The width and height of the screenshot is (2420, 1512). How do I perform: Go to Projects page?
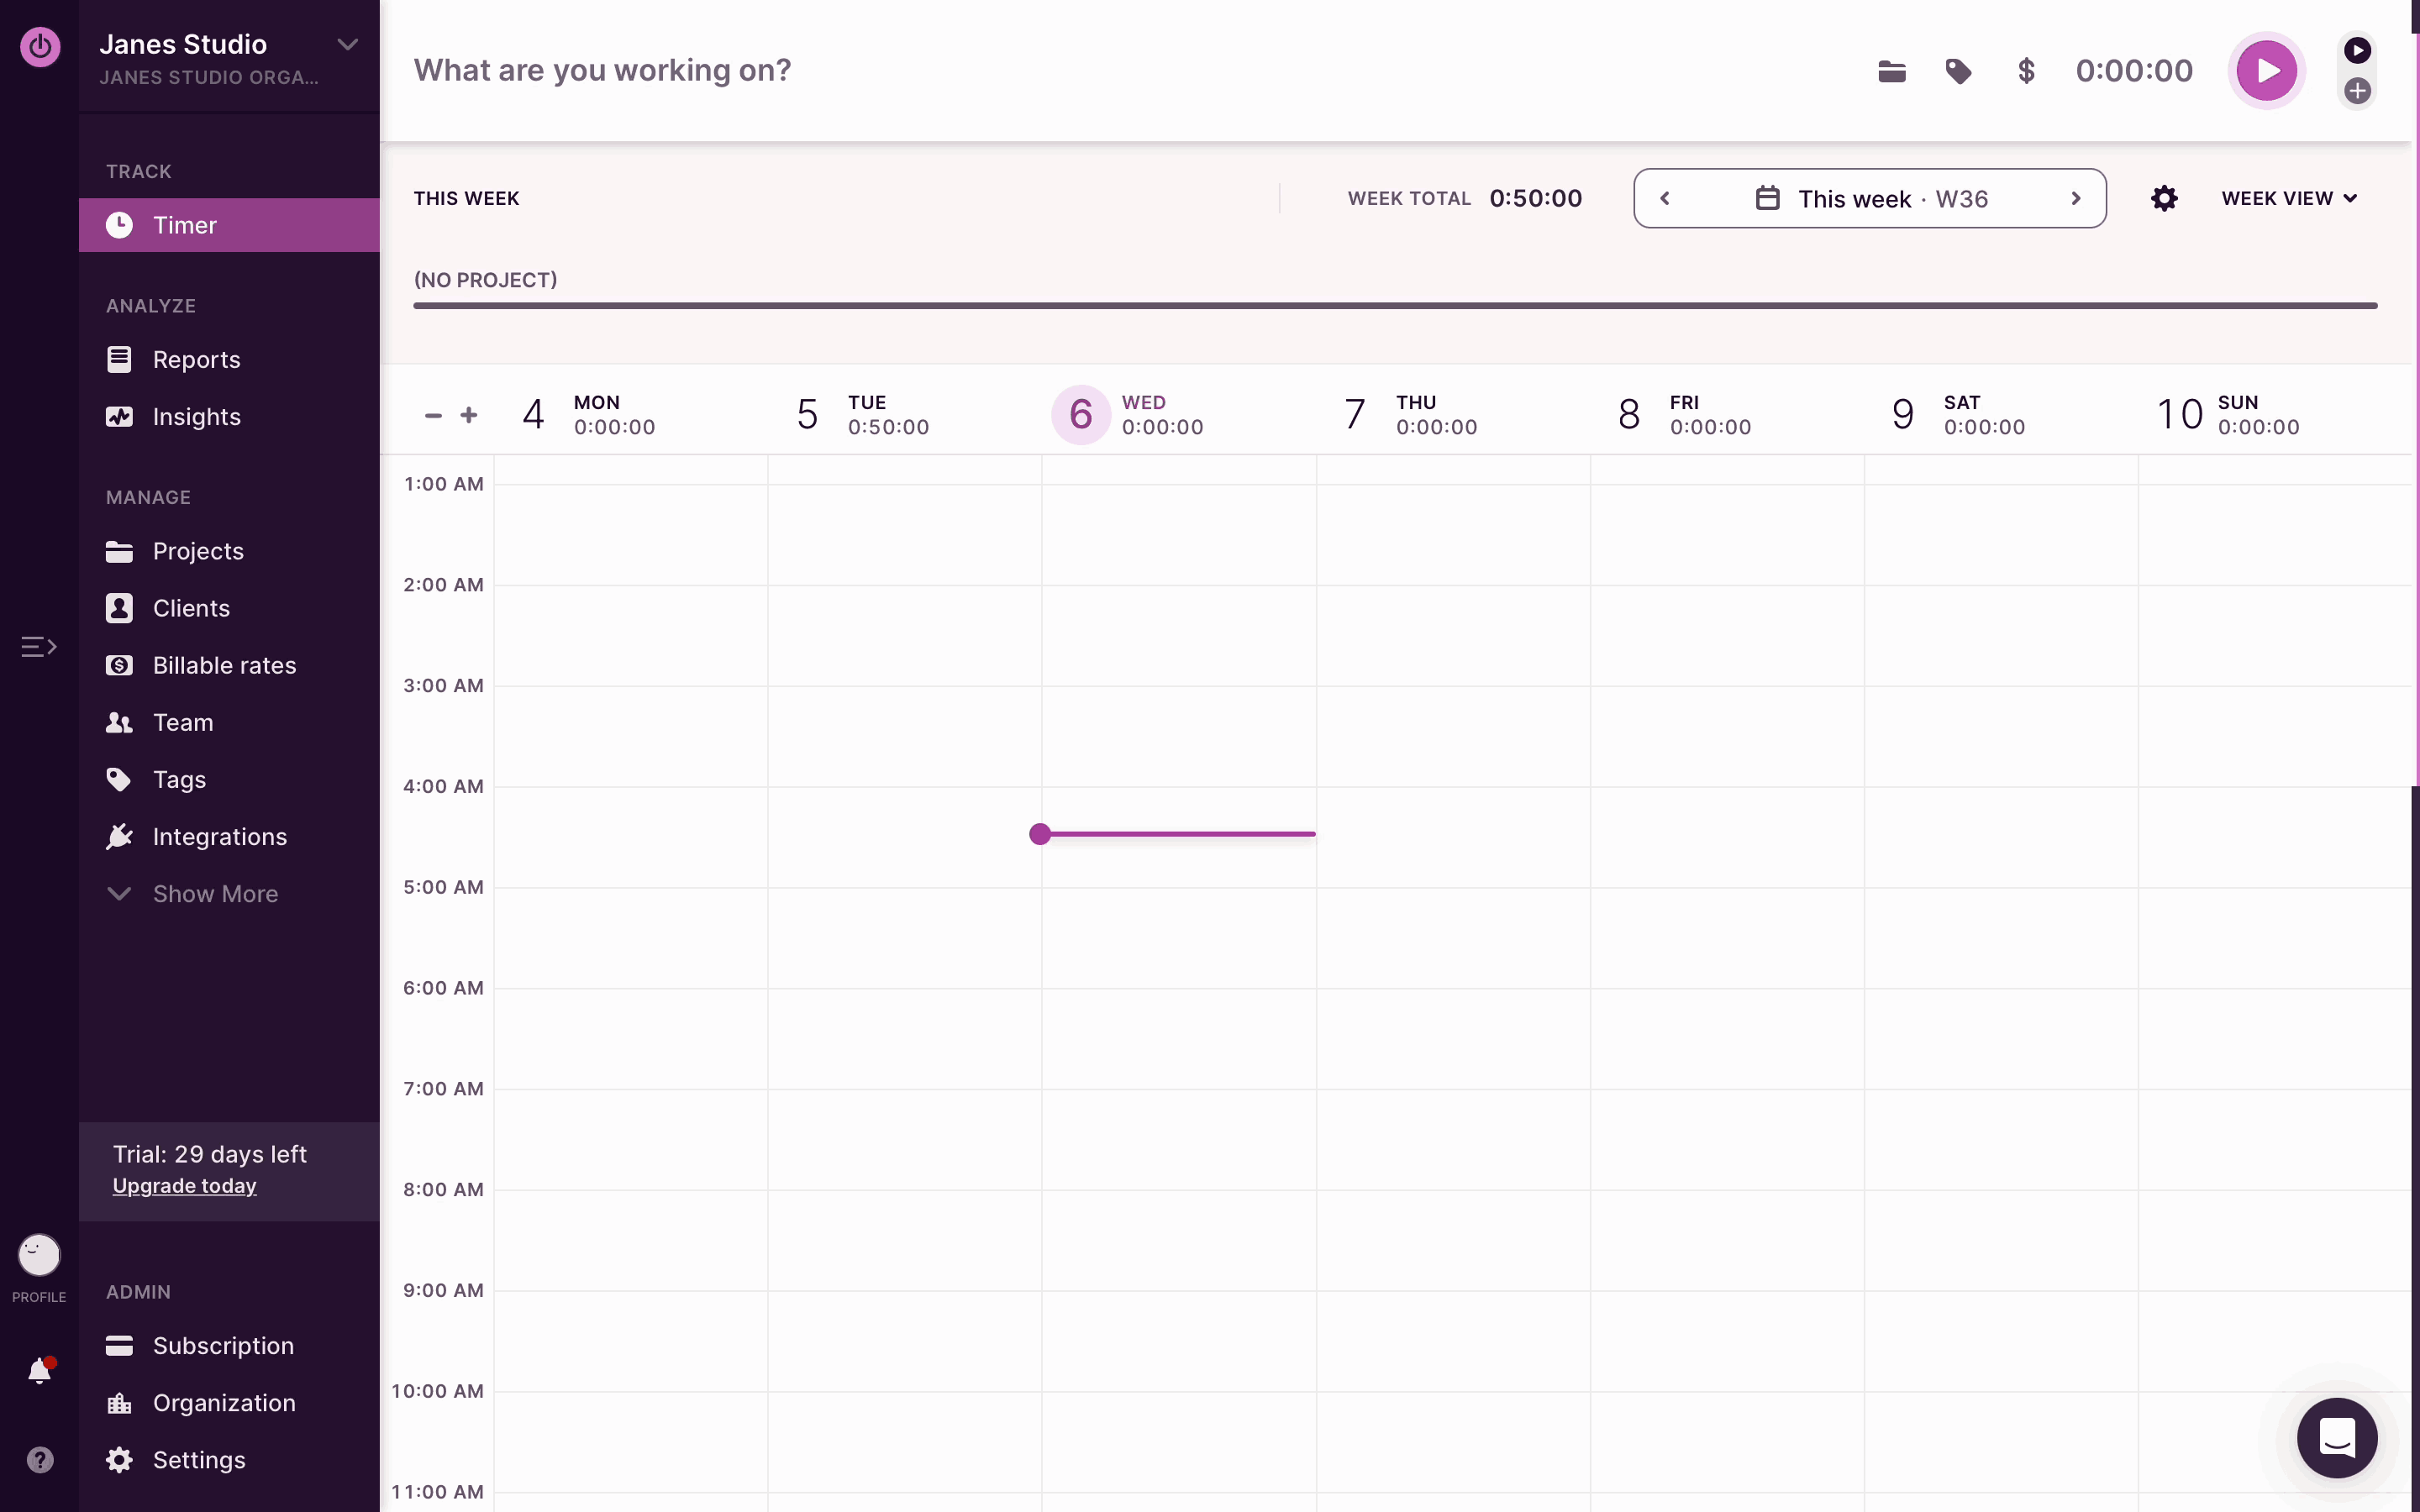coord(198,551)
